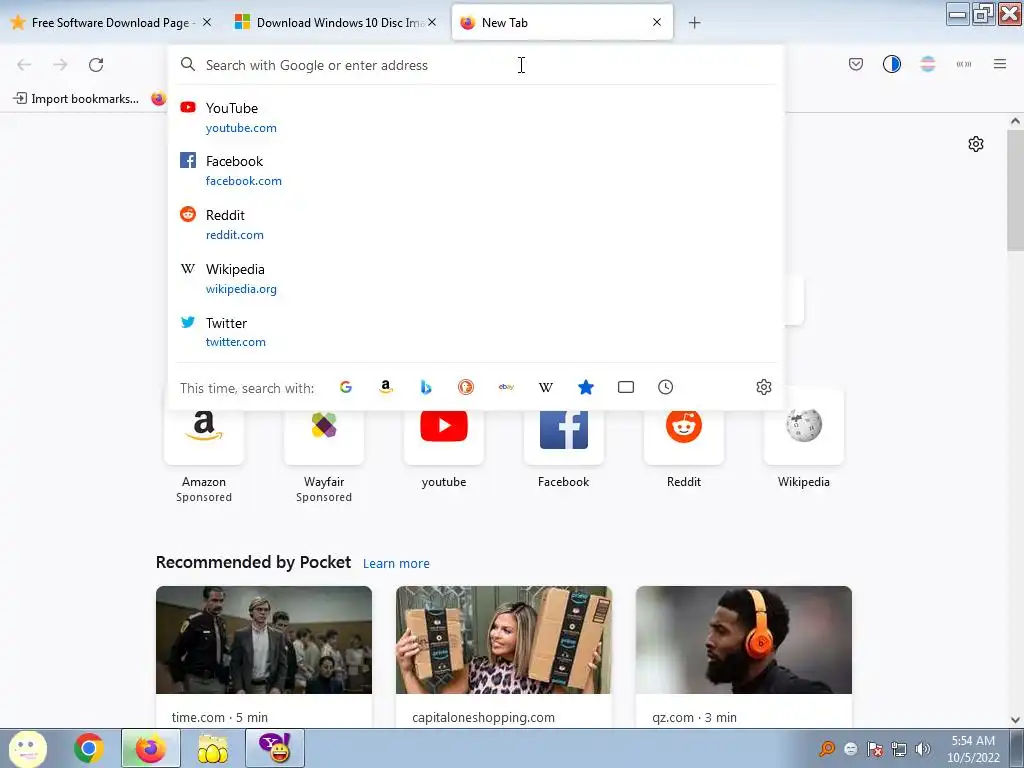
Task: Open the qz.com Pocket story thumbnail
Action: (744, 640)
